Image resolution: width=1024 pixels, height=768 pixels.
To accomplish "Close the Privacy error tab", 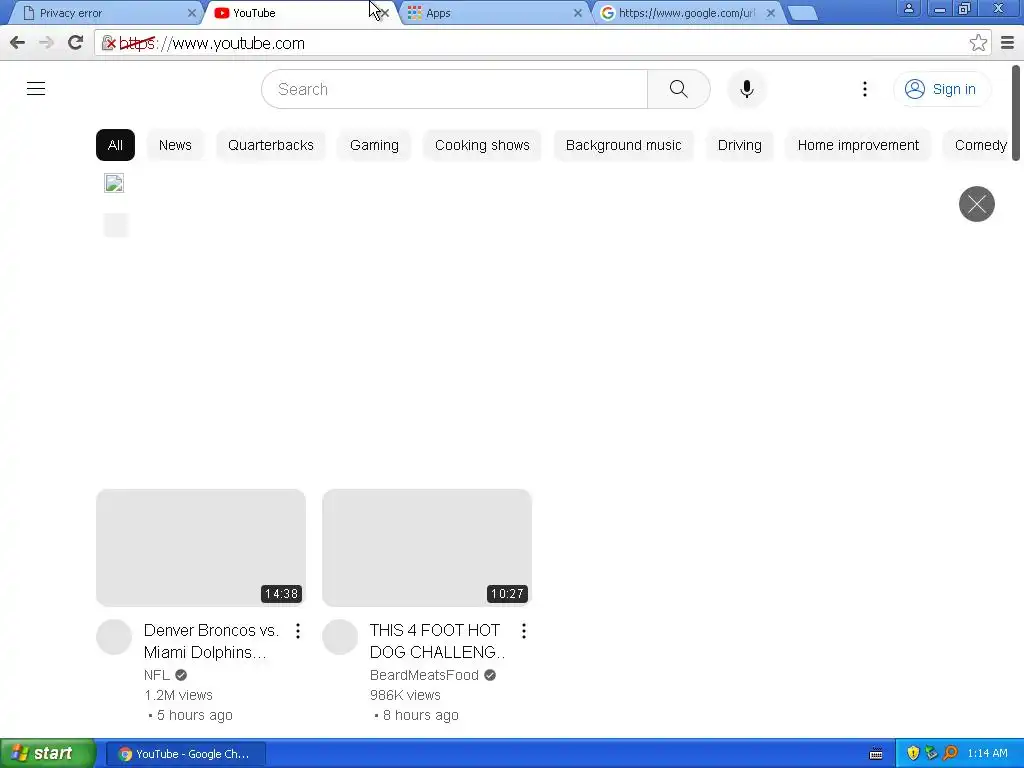I will [191, 13].
